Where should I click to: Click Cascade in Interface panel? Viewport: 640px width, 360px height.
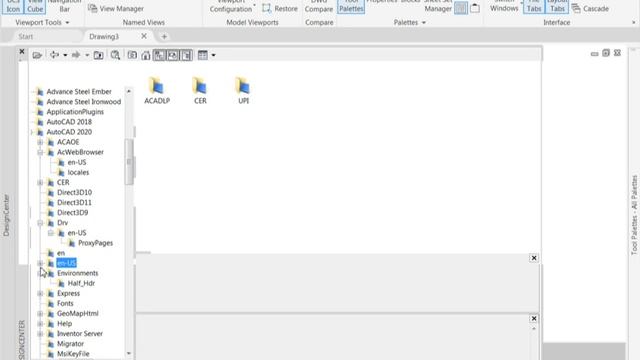pyautogui.click(x=590, y=9)
